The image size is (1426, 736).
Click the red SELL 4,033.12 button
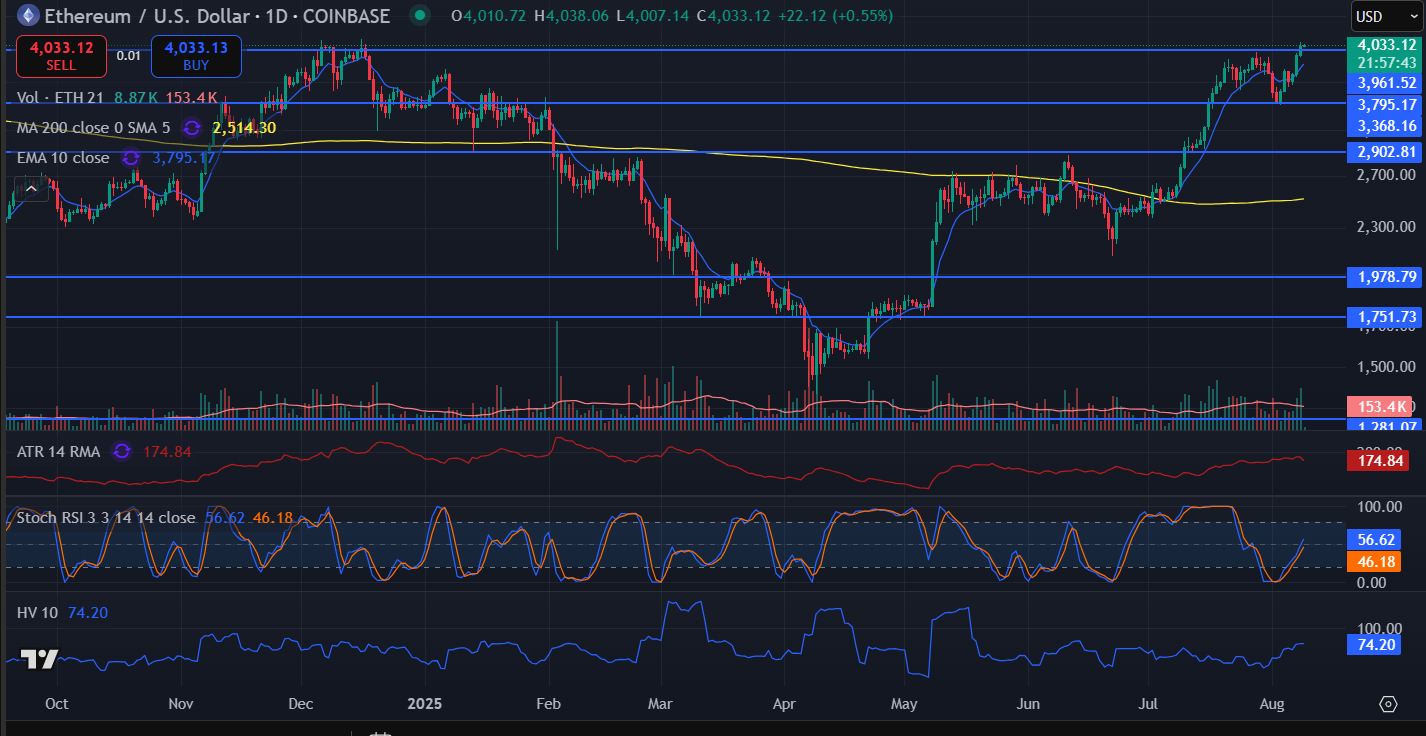click(x=61, y=56)
